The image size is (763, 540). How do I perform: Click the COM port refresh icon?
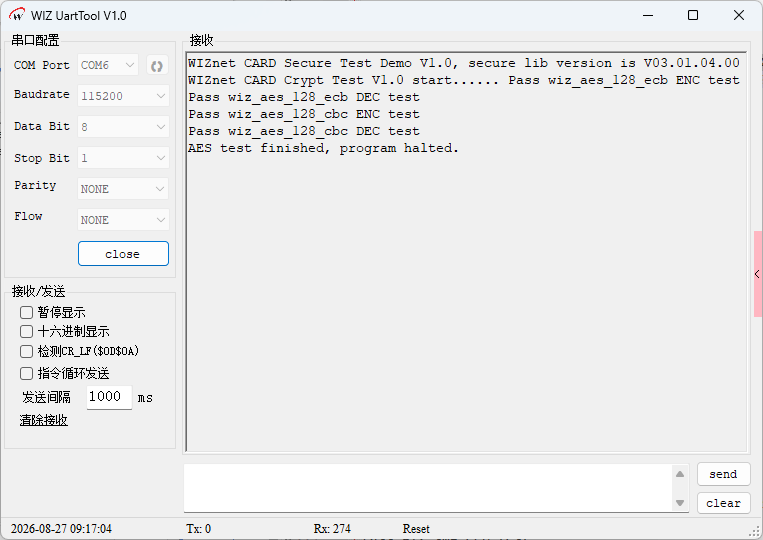157,66
